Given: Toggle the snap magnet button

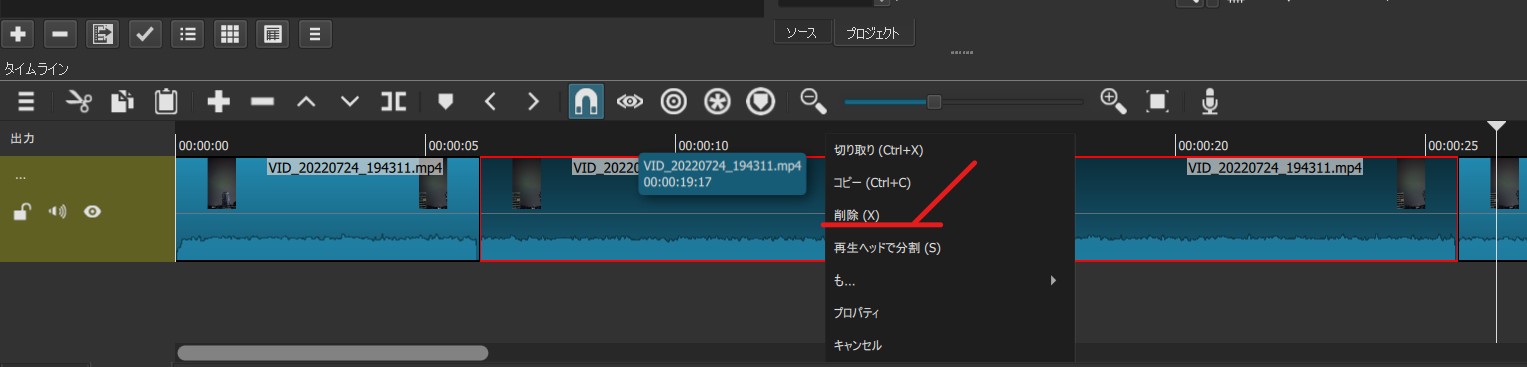Looking at the screenshot, I should click(586, 101).
